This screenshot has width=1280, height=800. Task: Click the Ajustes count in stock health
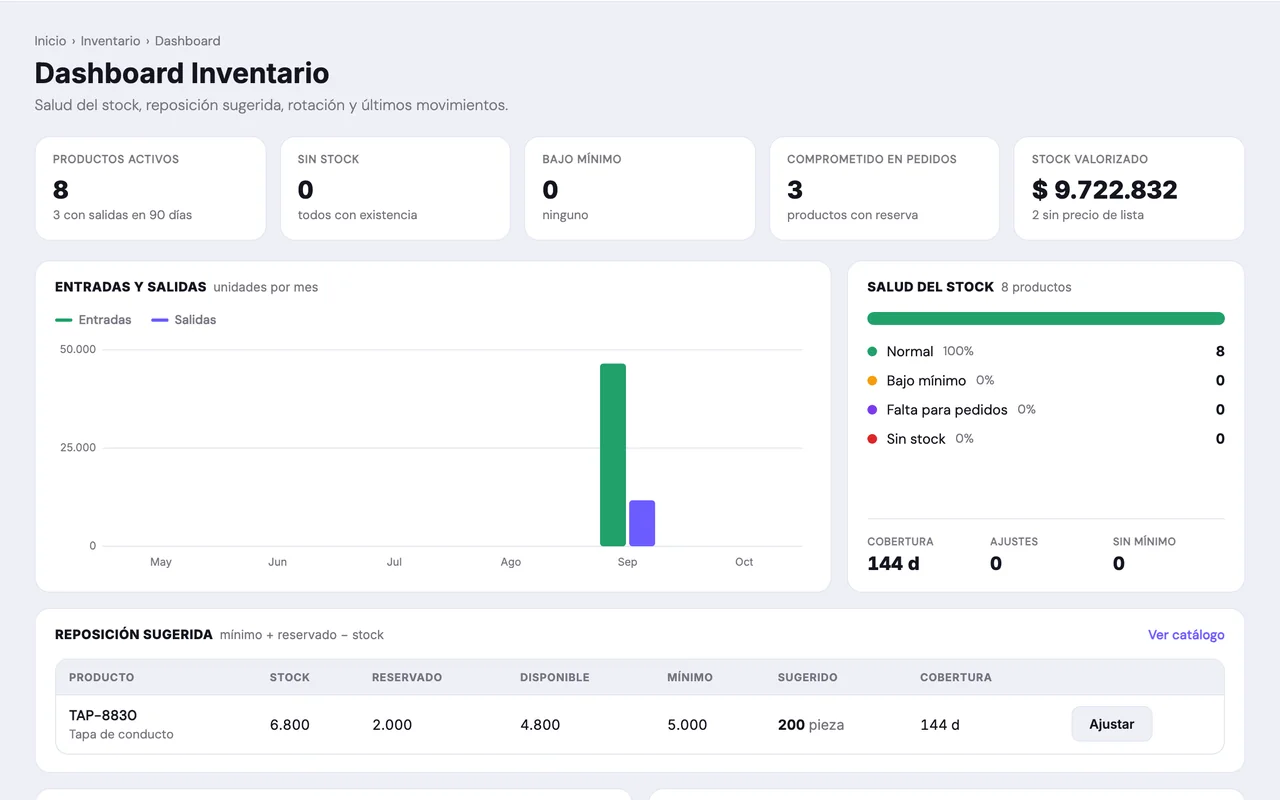tap(996, 564)
